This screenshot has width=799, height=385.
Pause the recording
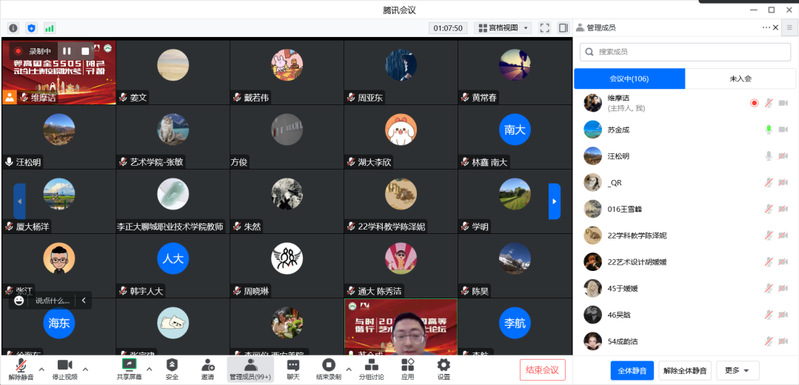[x=67, y=51]
